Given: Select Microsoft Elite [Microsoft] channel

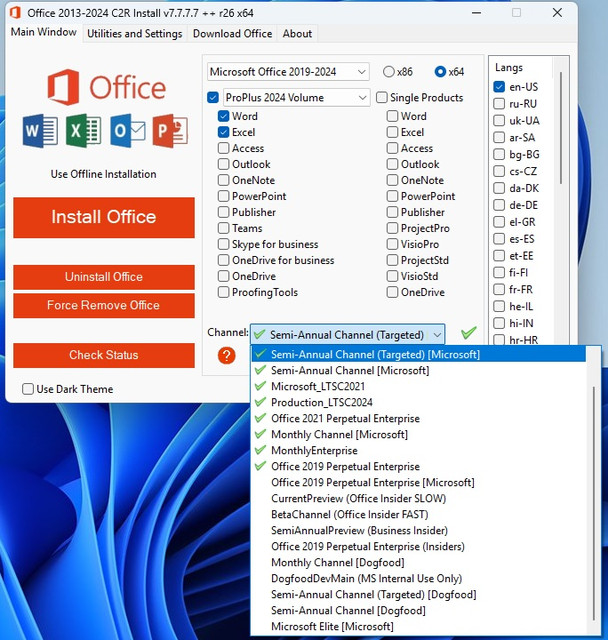Looking at the screenshot, I should (419, 626).
